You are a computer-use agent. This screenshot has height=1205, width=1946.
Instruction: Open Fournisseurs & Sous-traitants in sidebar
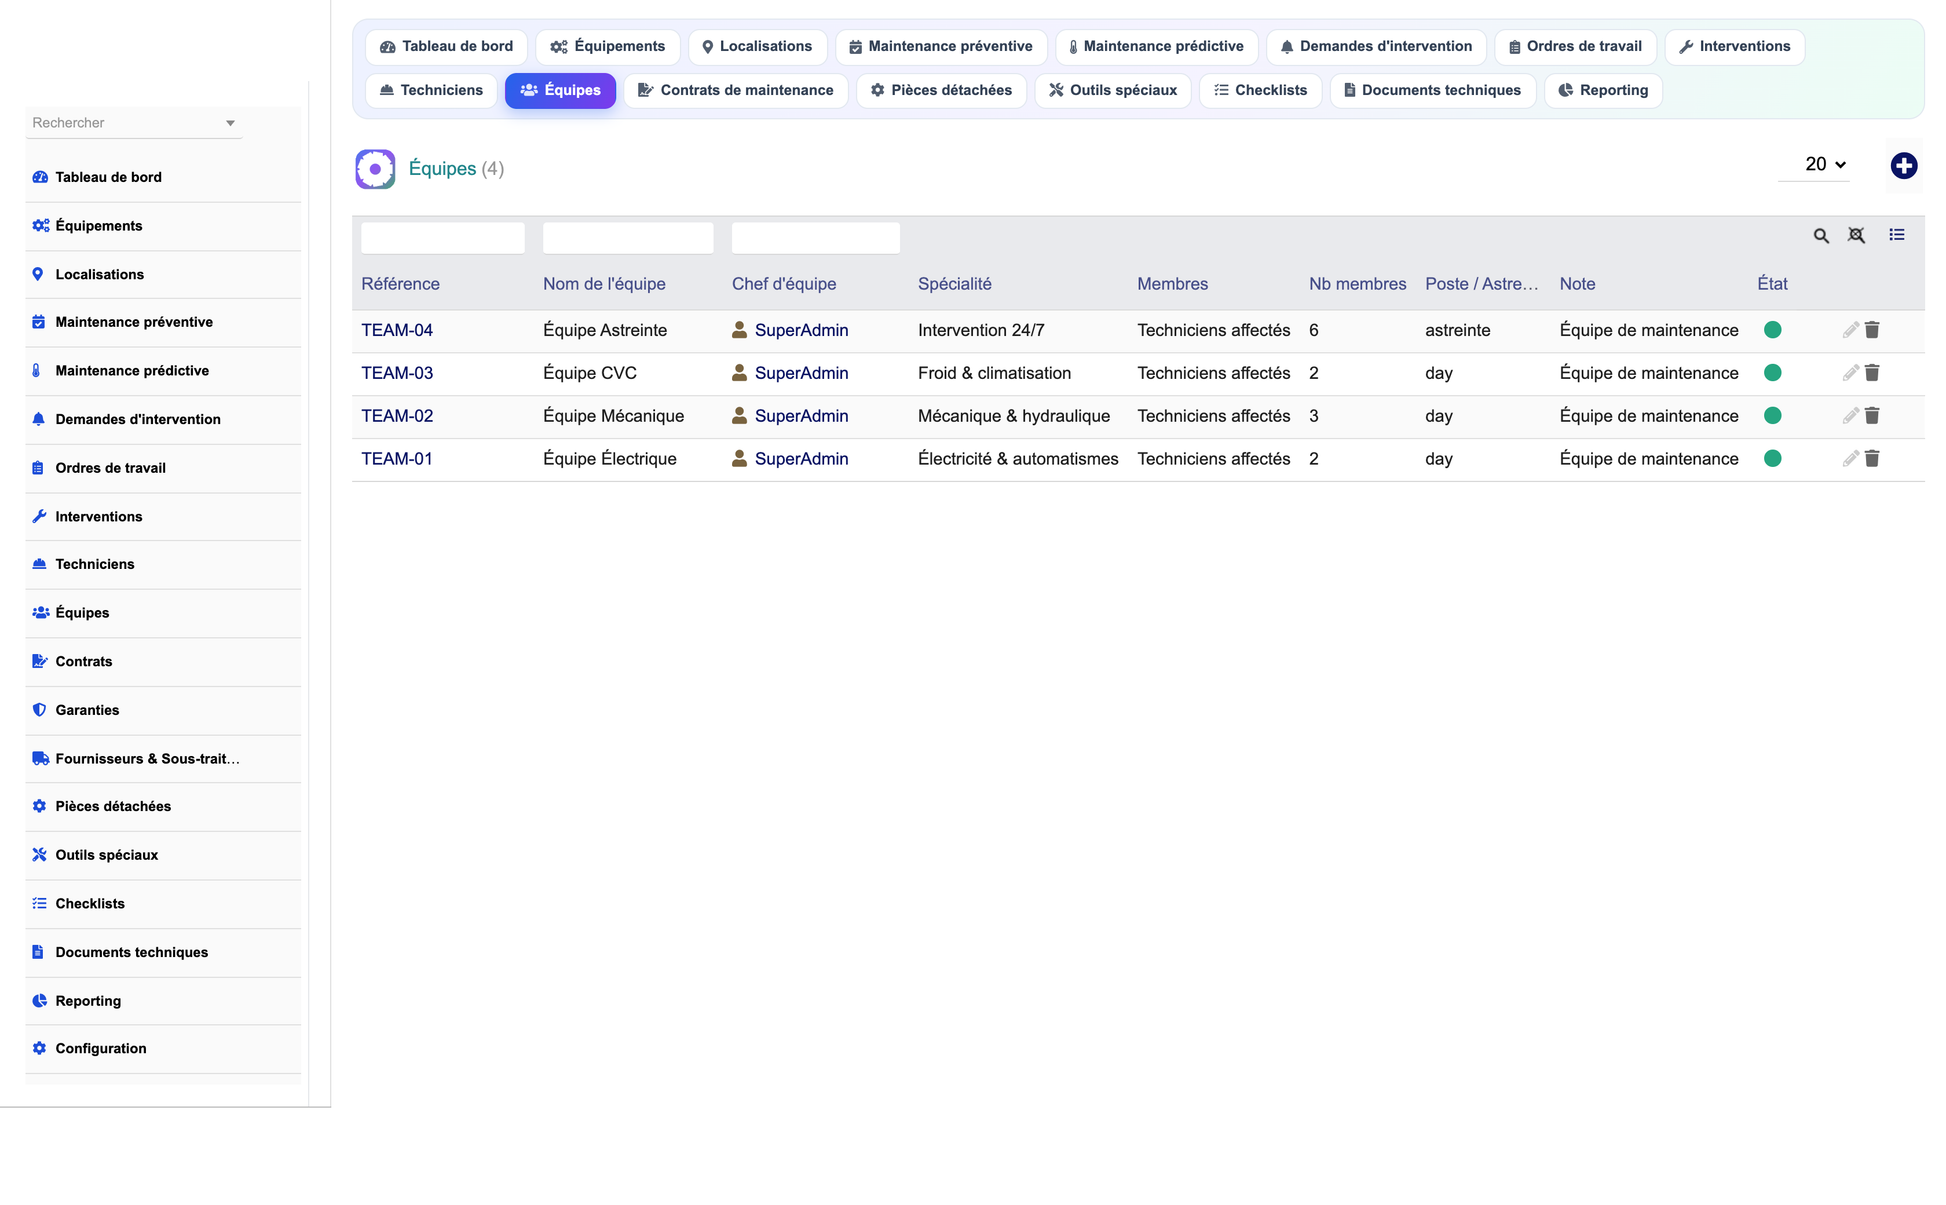(x=163, y=759)
